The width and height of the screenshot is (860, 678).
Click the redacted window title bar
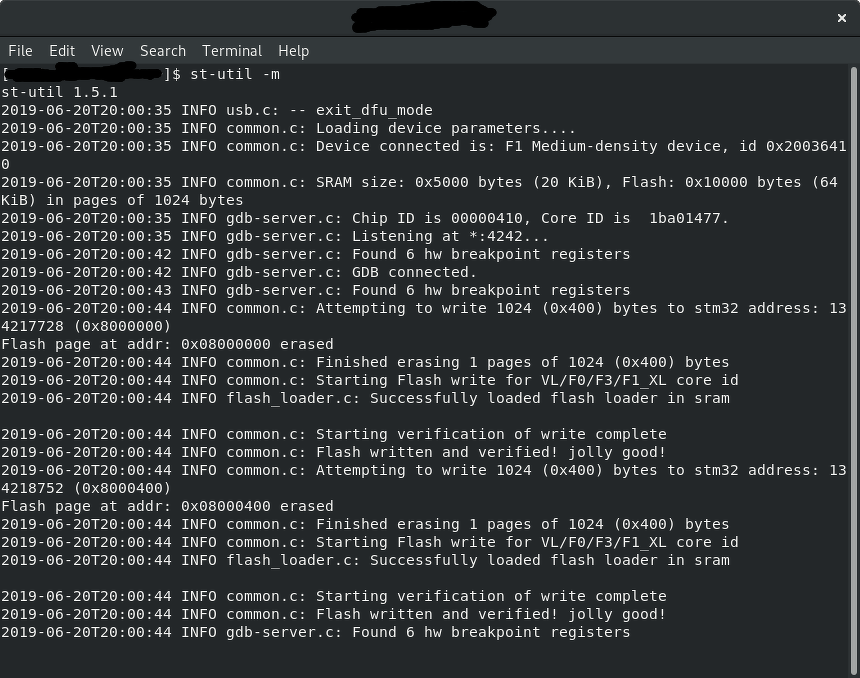coord(425,17)
